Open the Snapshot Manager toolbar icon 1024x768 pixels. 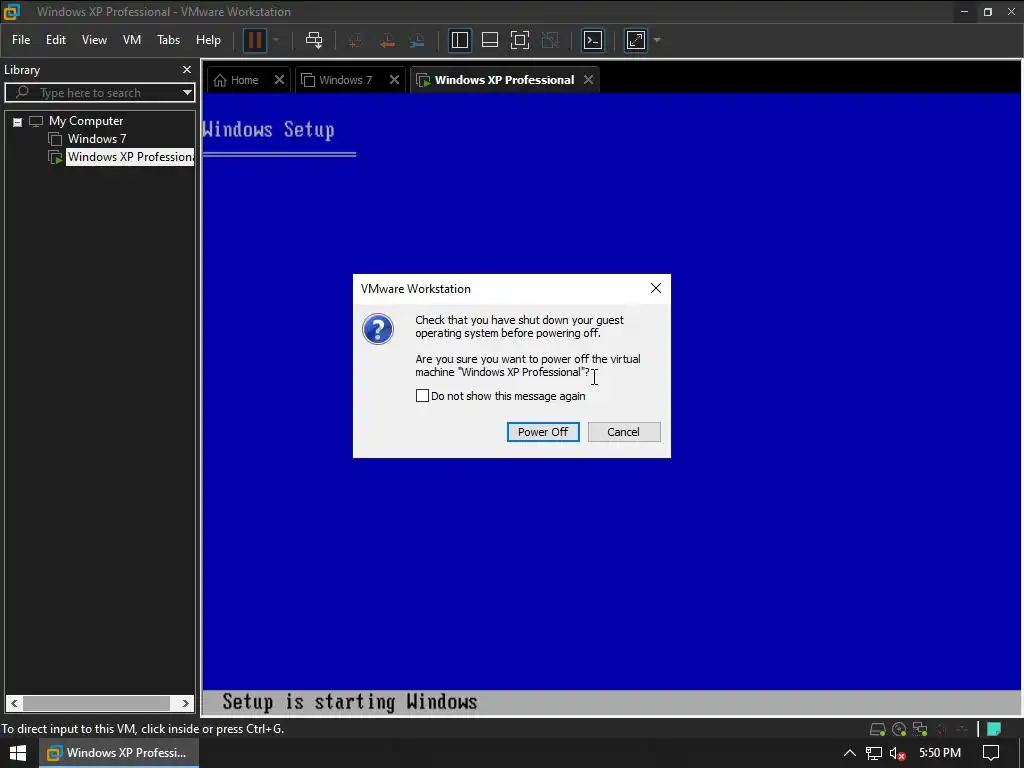point(417,40)
